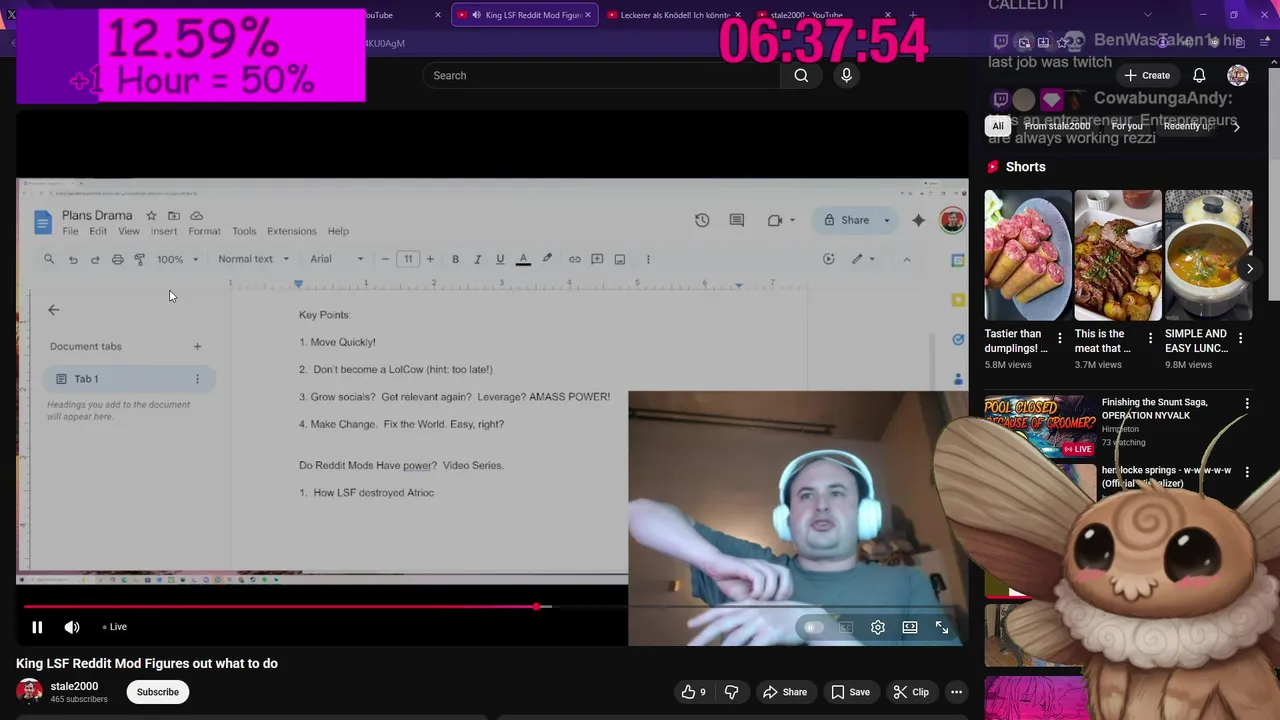Close the Leckerer als Knödel tab
This screenshot has height=720, width=1280.
[x=738, y=15]
